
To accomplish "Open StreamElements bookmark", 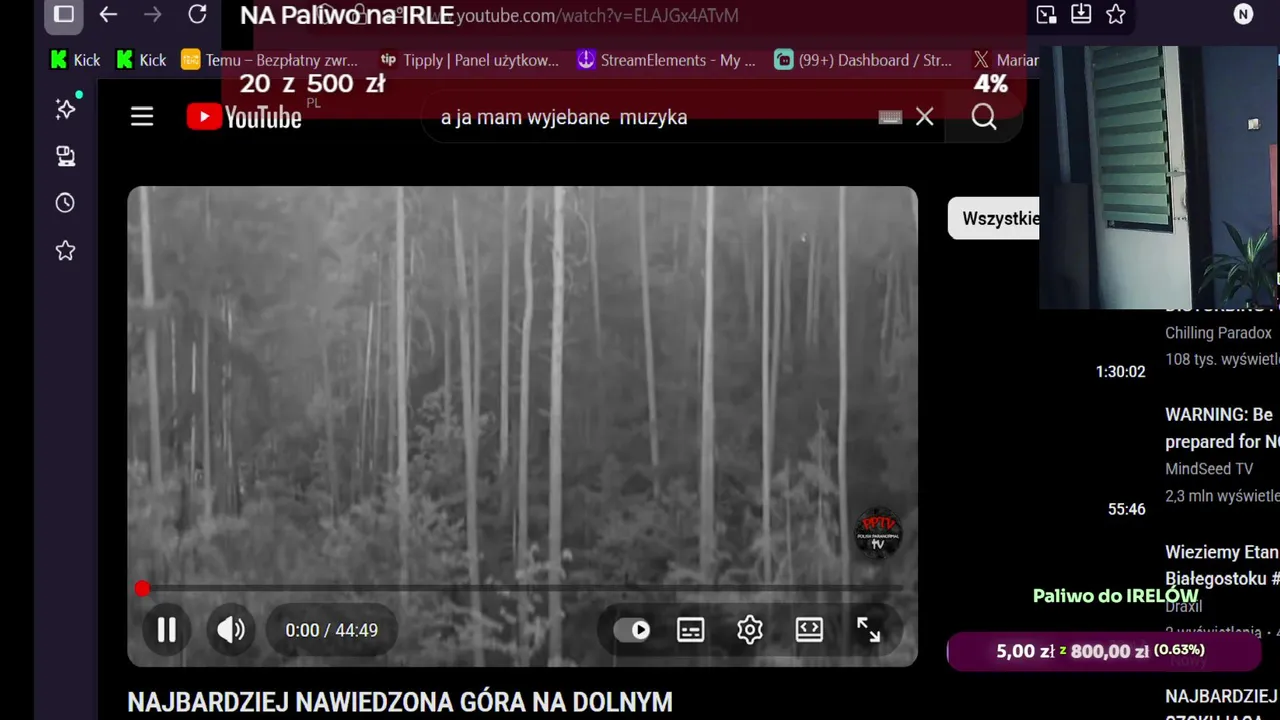I will 666,60.
